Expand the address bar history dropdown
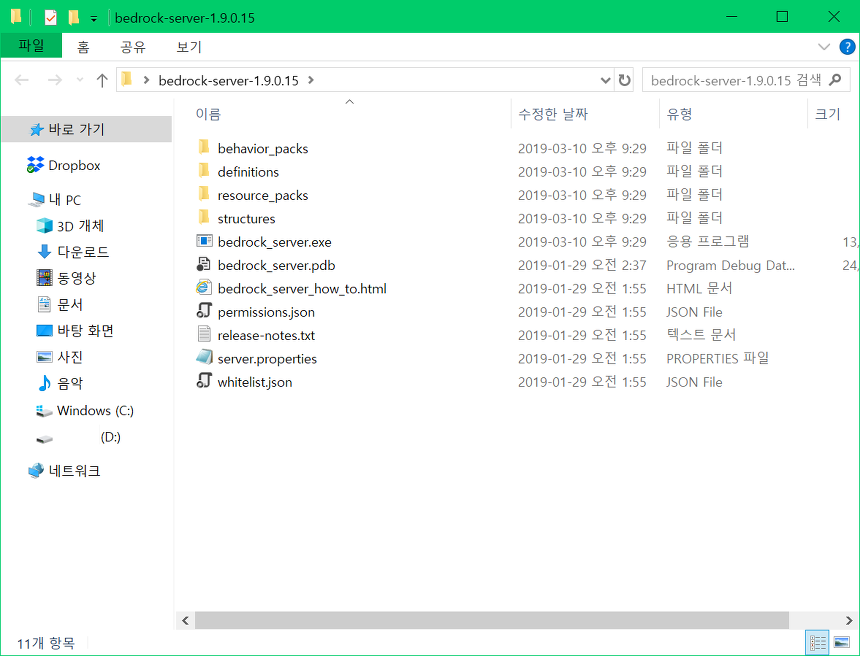The image size is (860, 656). point(606,80)
